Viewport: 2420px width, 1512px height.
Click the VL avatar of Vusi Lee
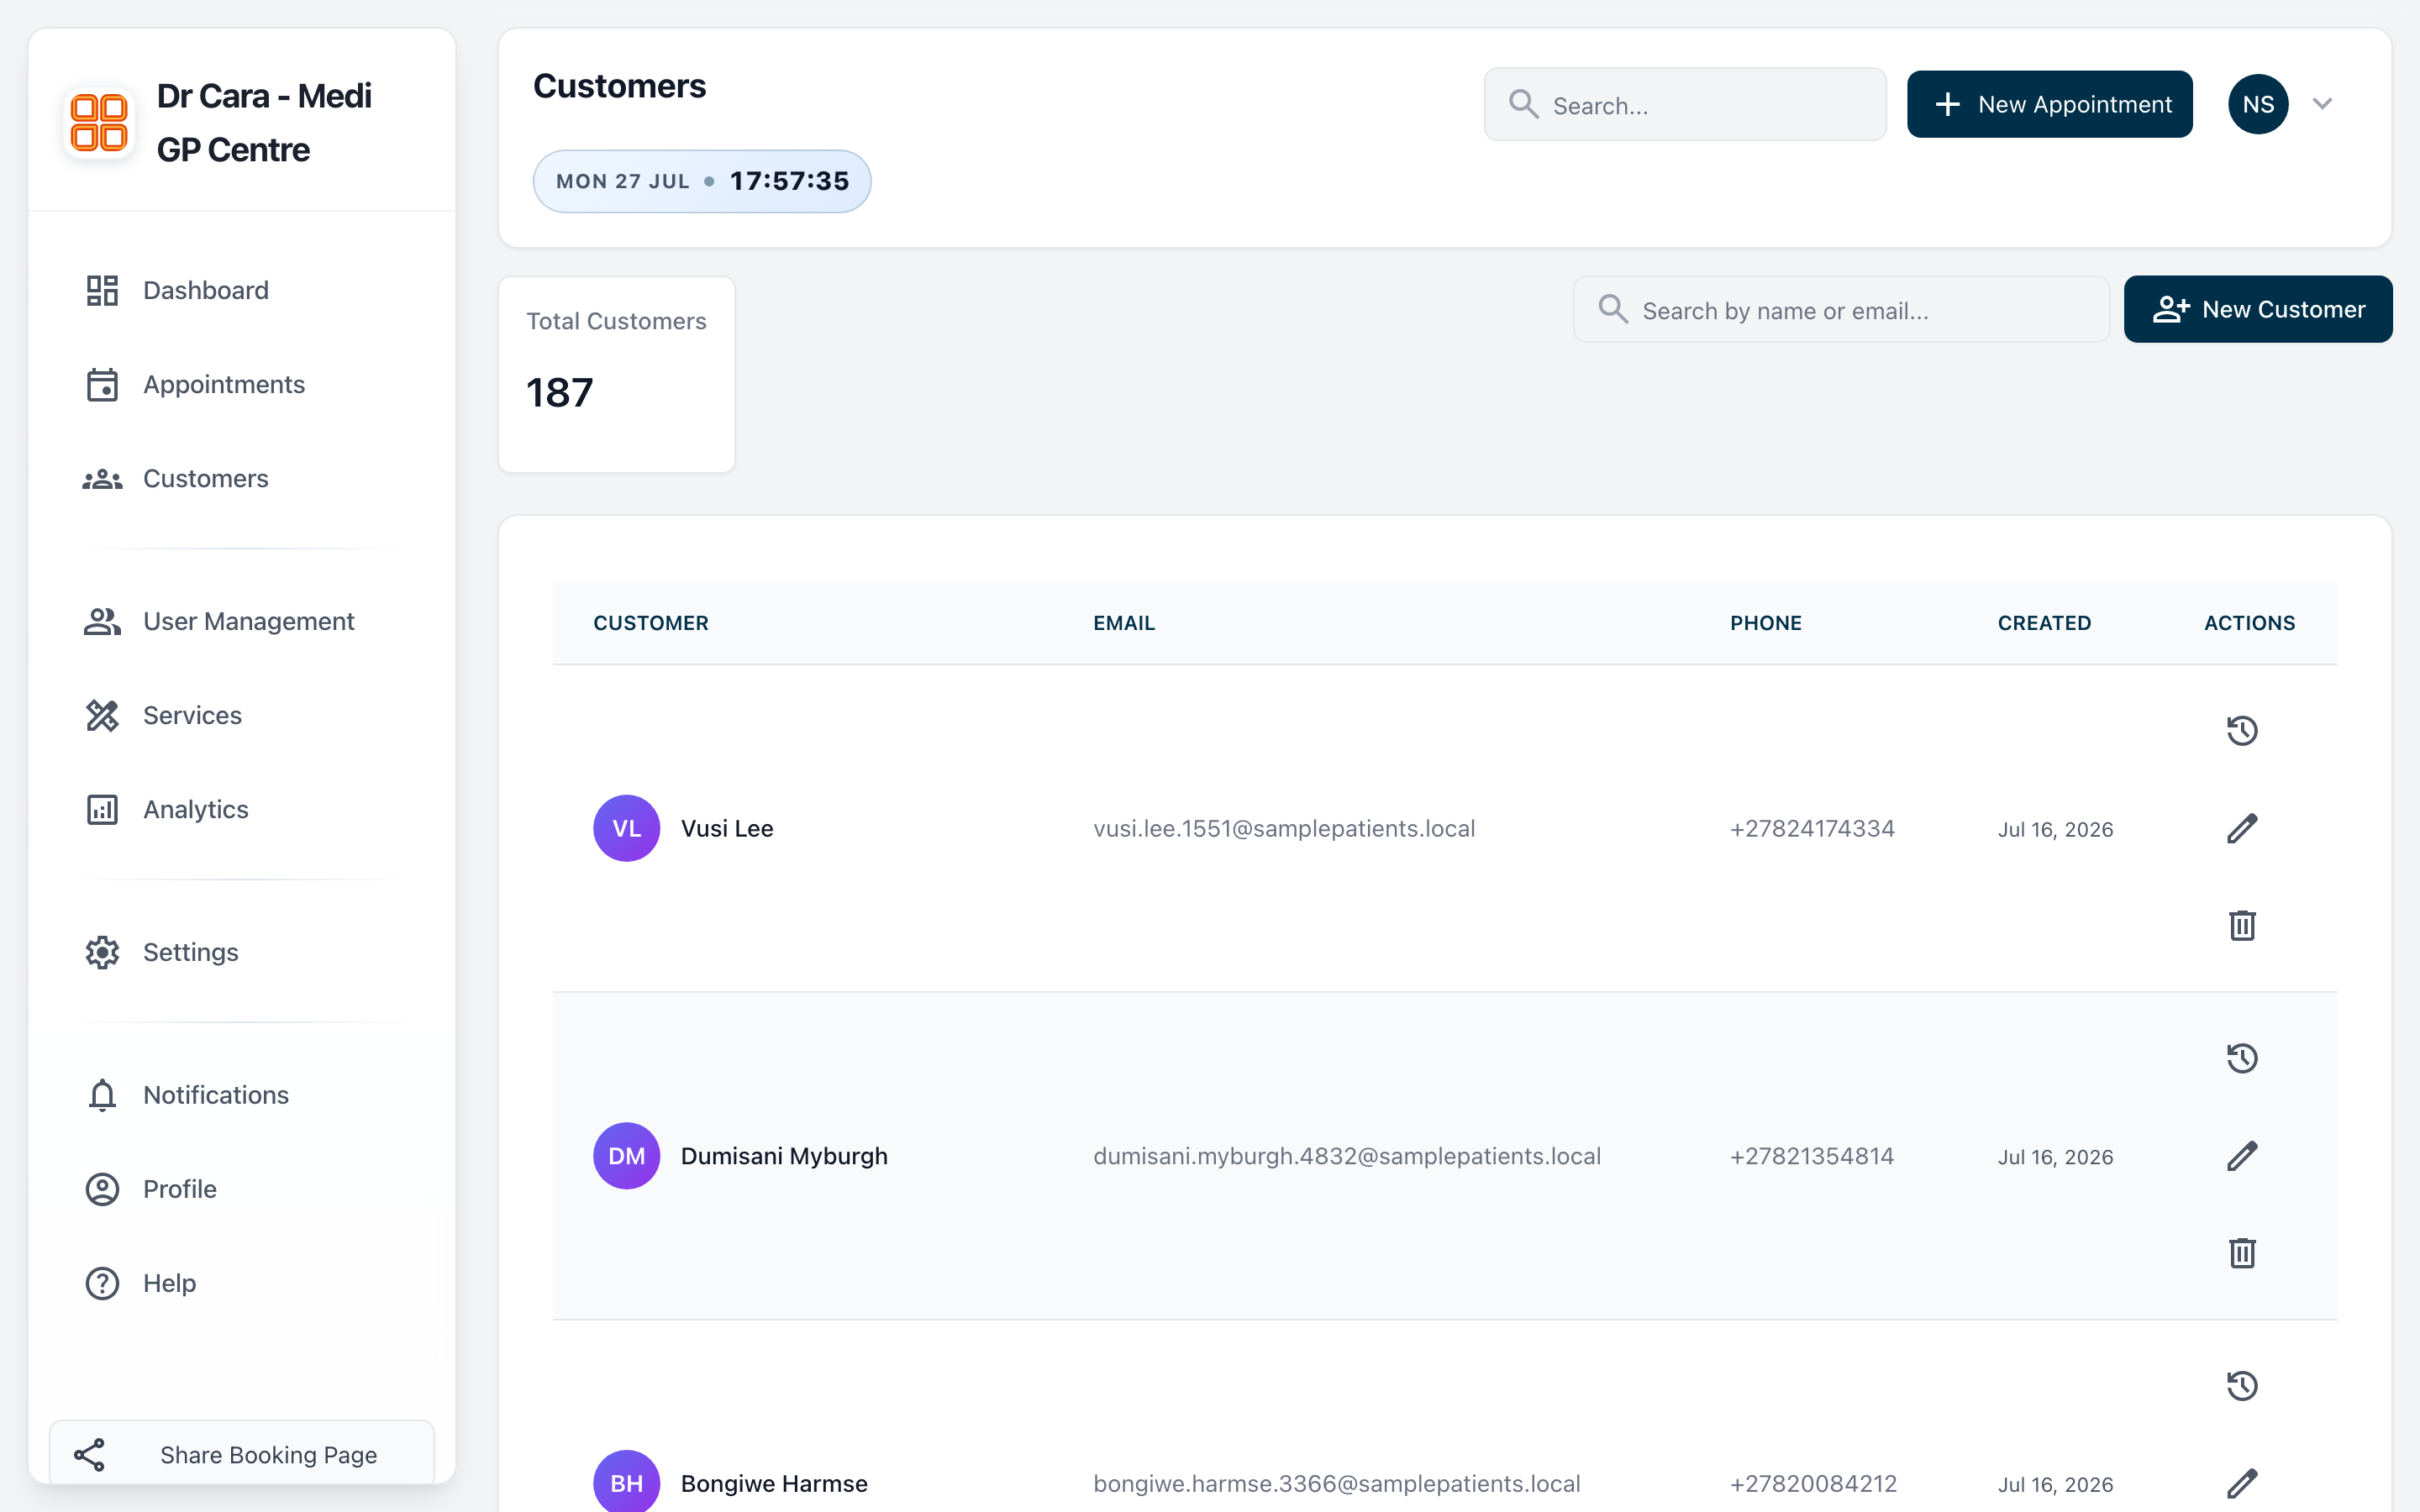point(626,828)
